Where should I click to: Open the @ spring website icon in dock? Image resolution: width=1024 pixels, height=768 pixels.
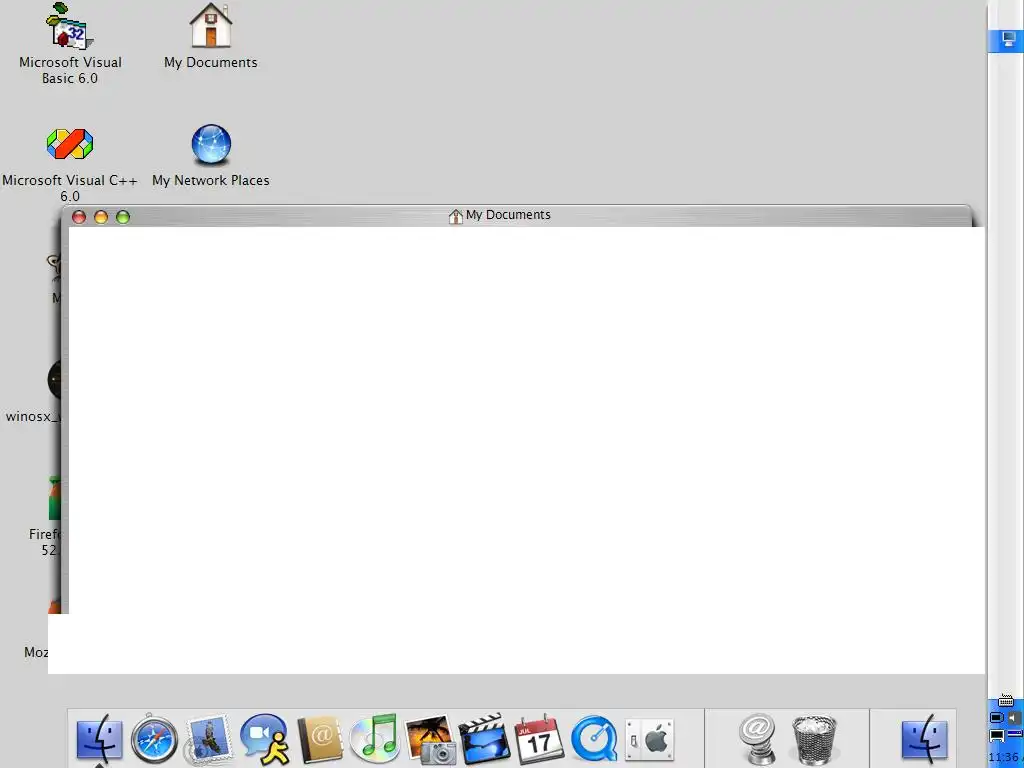click(758, 740)
